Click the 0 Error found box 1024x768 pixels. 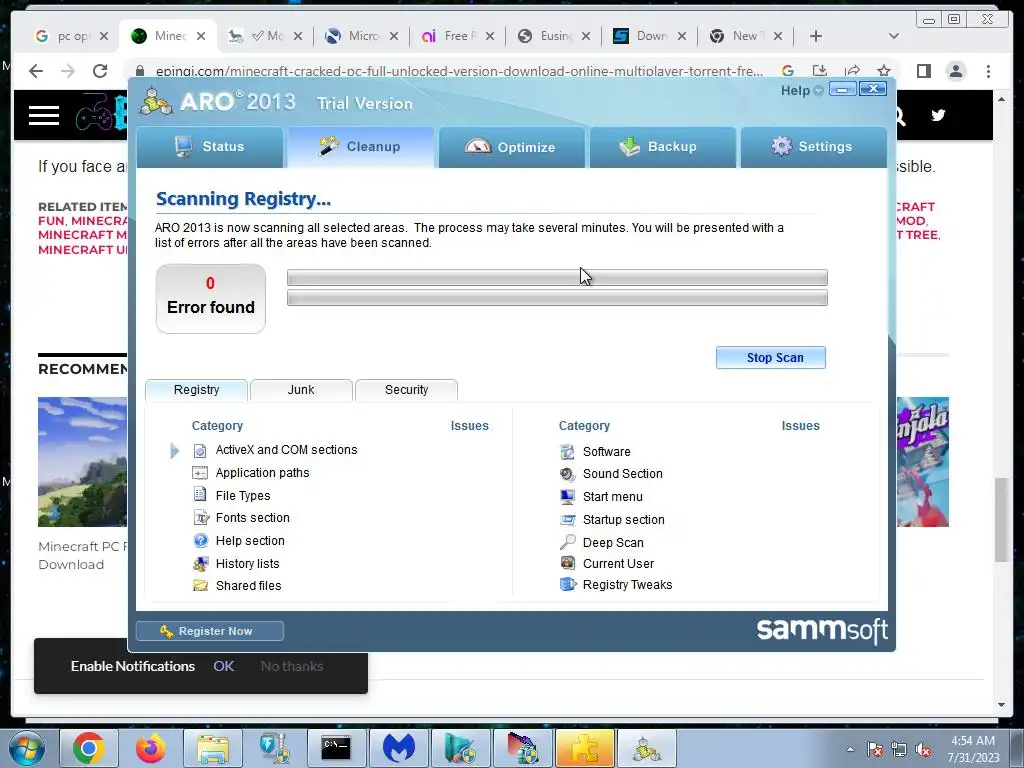point(210,298)
